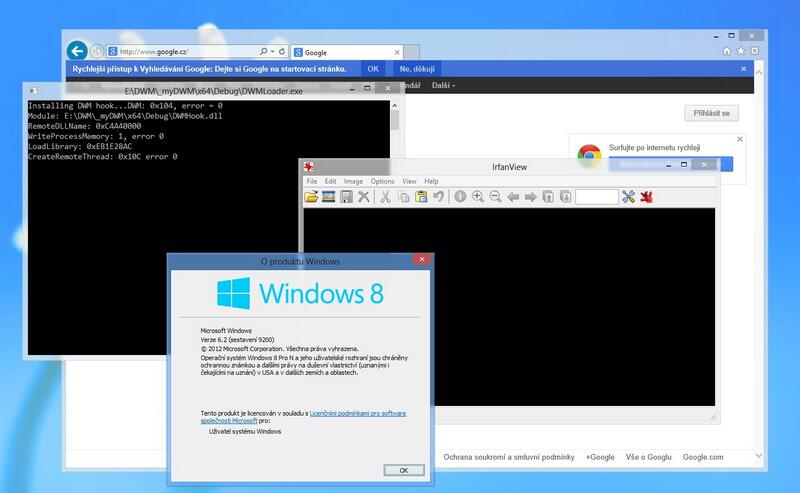800x493 pixels.
Task: Click the Forward arrow in Internet Explorer
Action: point(96,52)
